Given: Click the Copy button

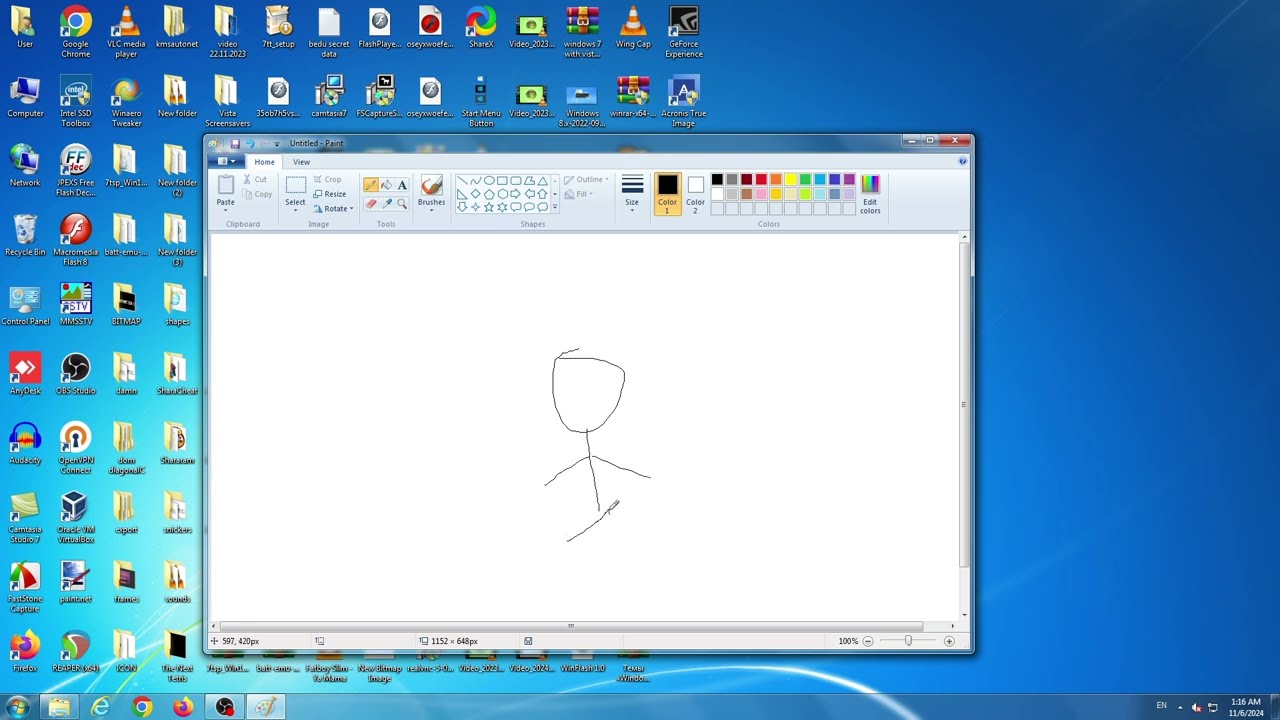Looking at the screenshot, I should coord(257,194).
